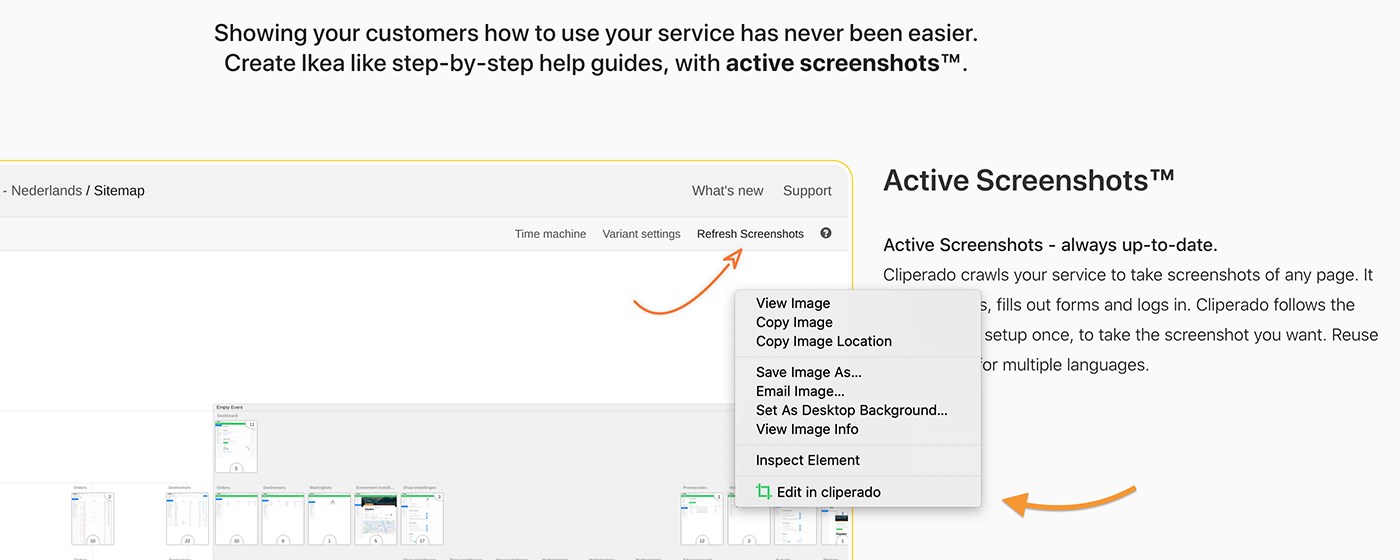
Task: Open the help question mark icon
Action: (826, 233)
